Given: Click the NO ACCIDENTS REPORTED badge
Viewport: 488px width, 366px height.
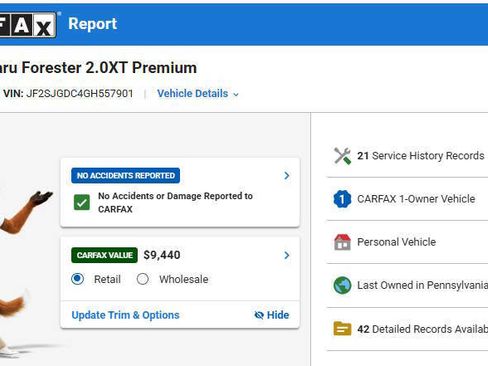Looking at the screenshot, I should point(126,176).
